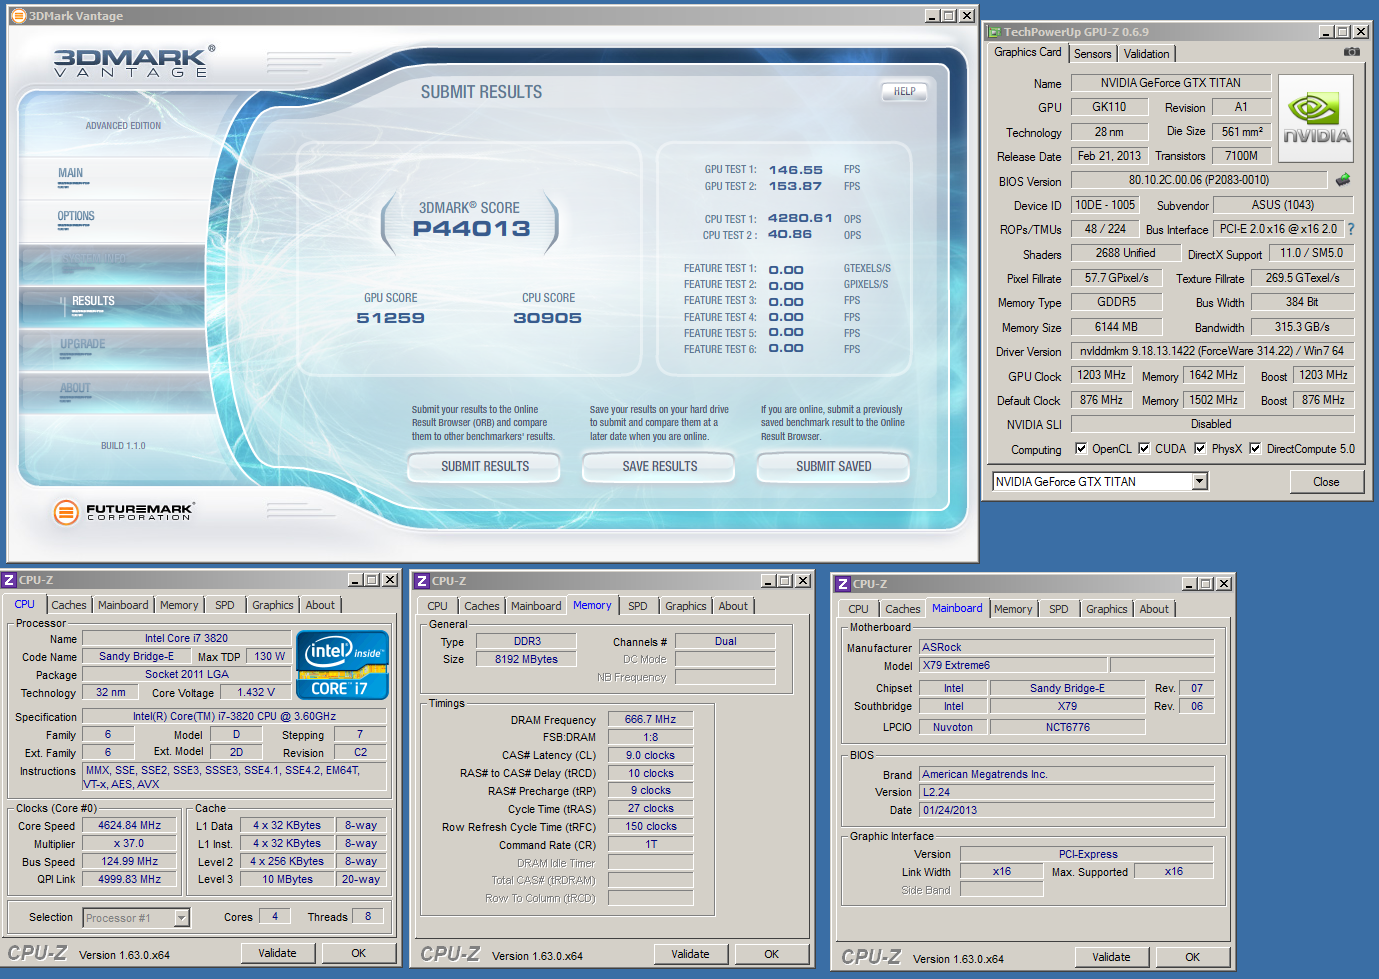Click the GPU Test 1 result 146.55
This screenshot has height=979, width=1379.
click(796, 170)
